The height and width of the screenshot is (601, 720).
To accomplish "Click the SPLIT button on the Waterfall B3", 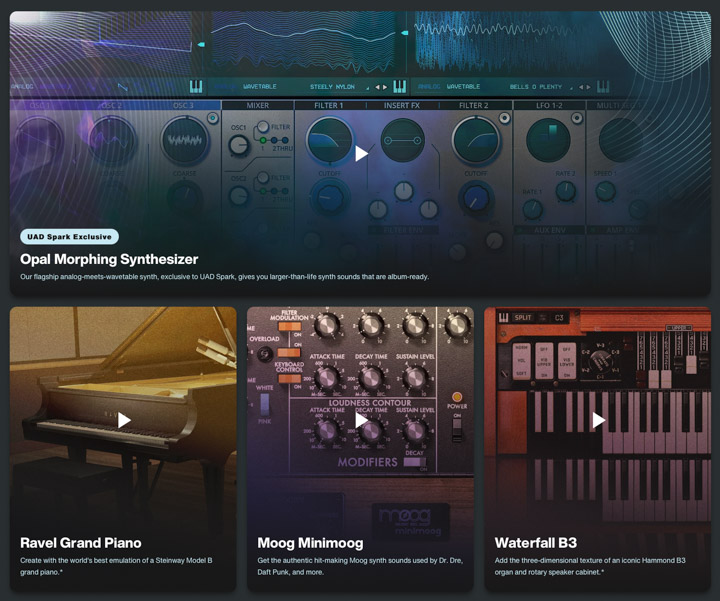I will click(x=523, y=317).
